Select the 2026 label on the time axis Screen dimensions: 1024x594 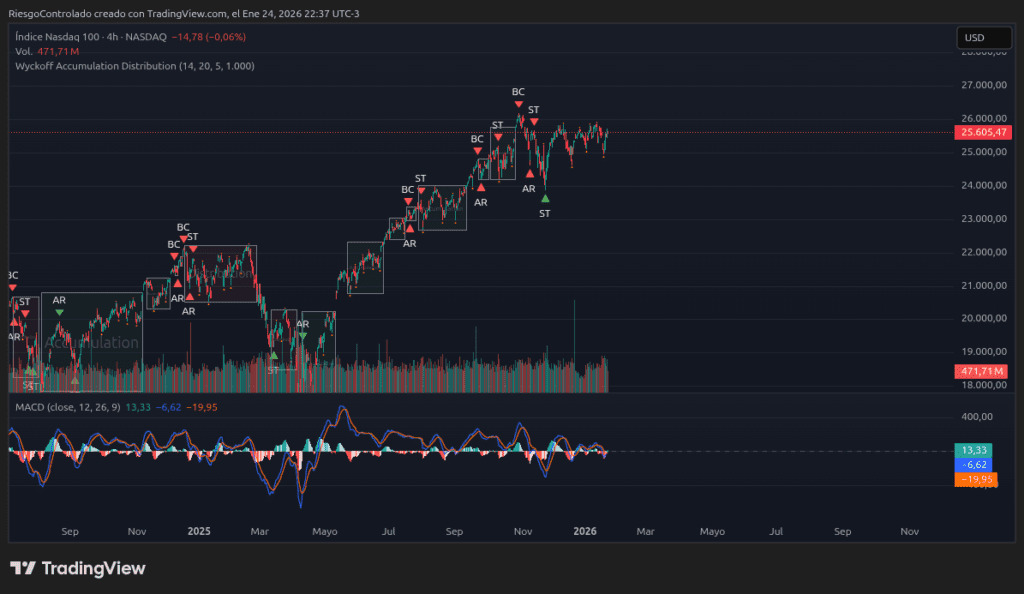pyautogui.click(x=585, y=532)
